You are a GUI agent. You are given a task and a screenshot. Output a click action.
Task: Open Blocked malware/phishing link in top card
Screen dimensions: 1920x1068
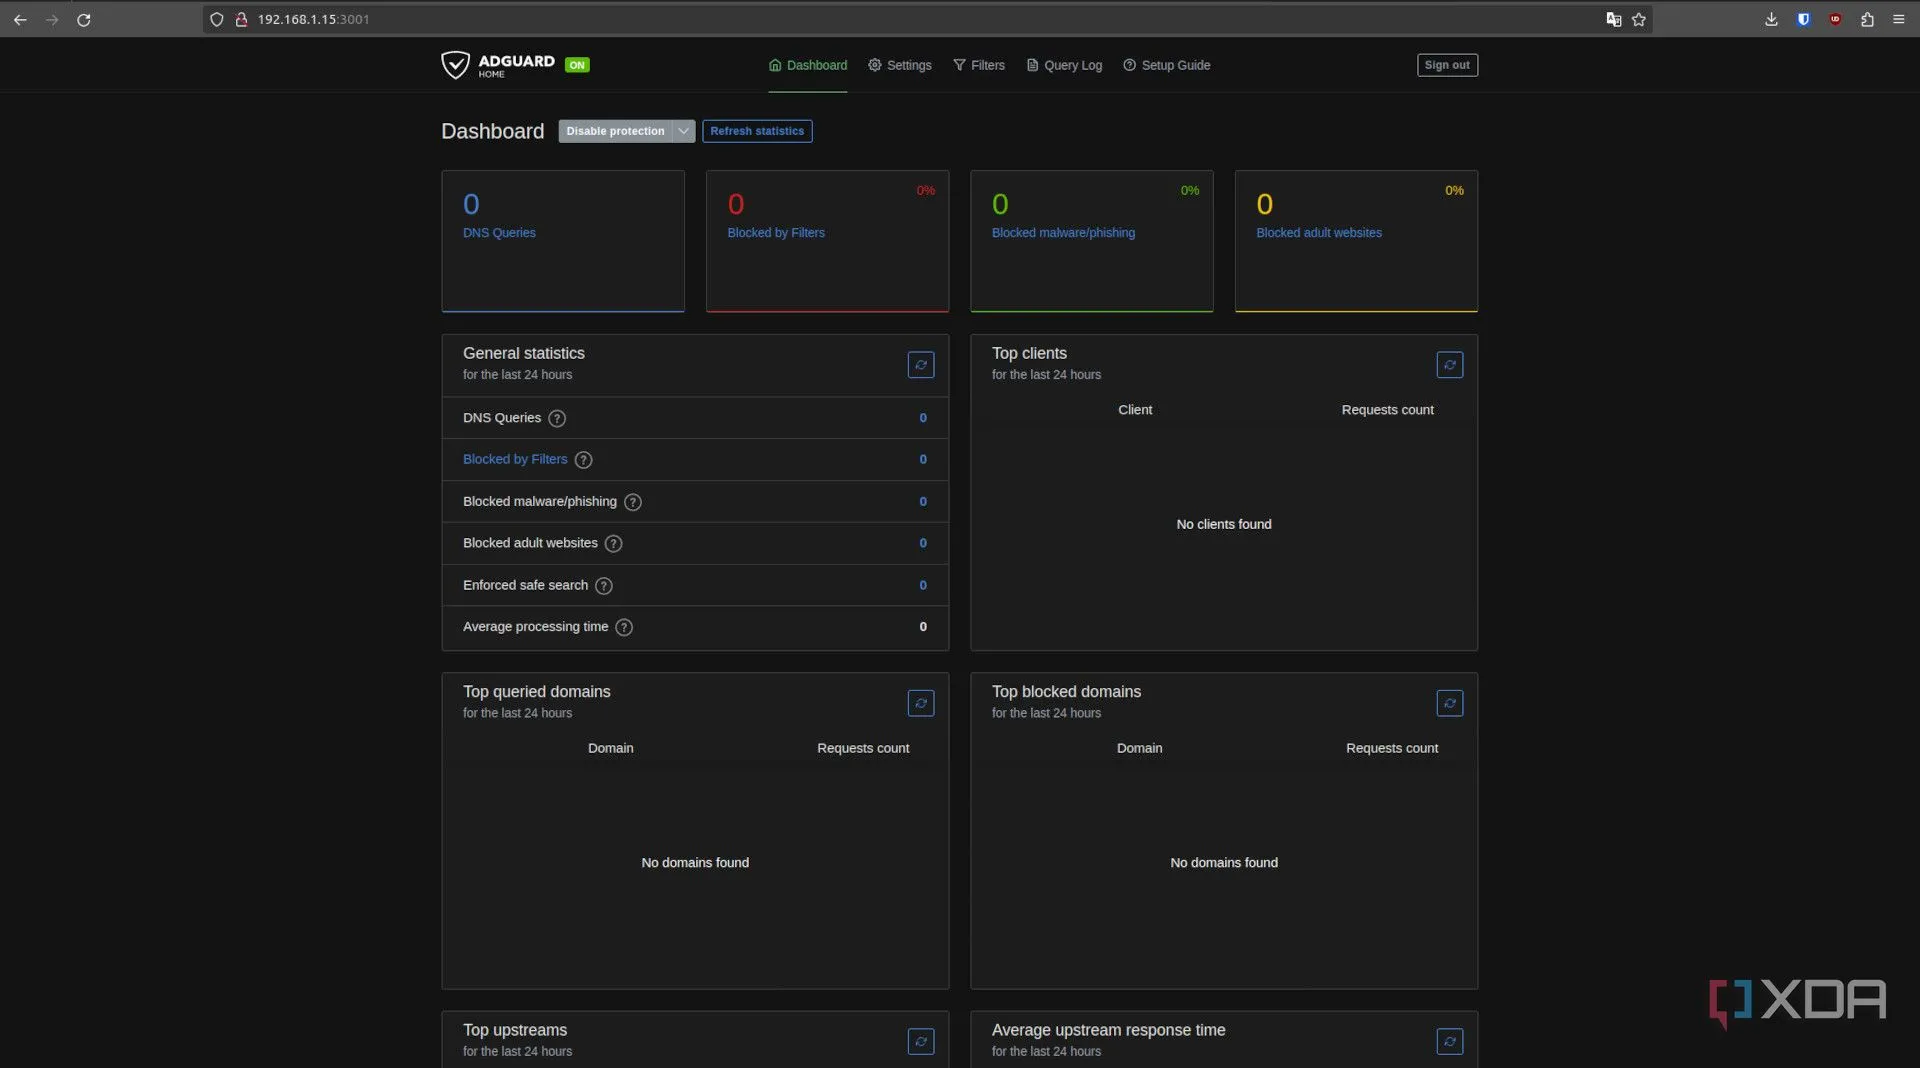1063,233
